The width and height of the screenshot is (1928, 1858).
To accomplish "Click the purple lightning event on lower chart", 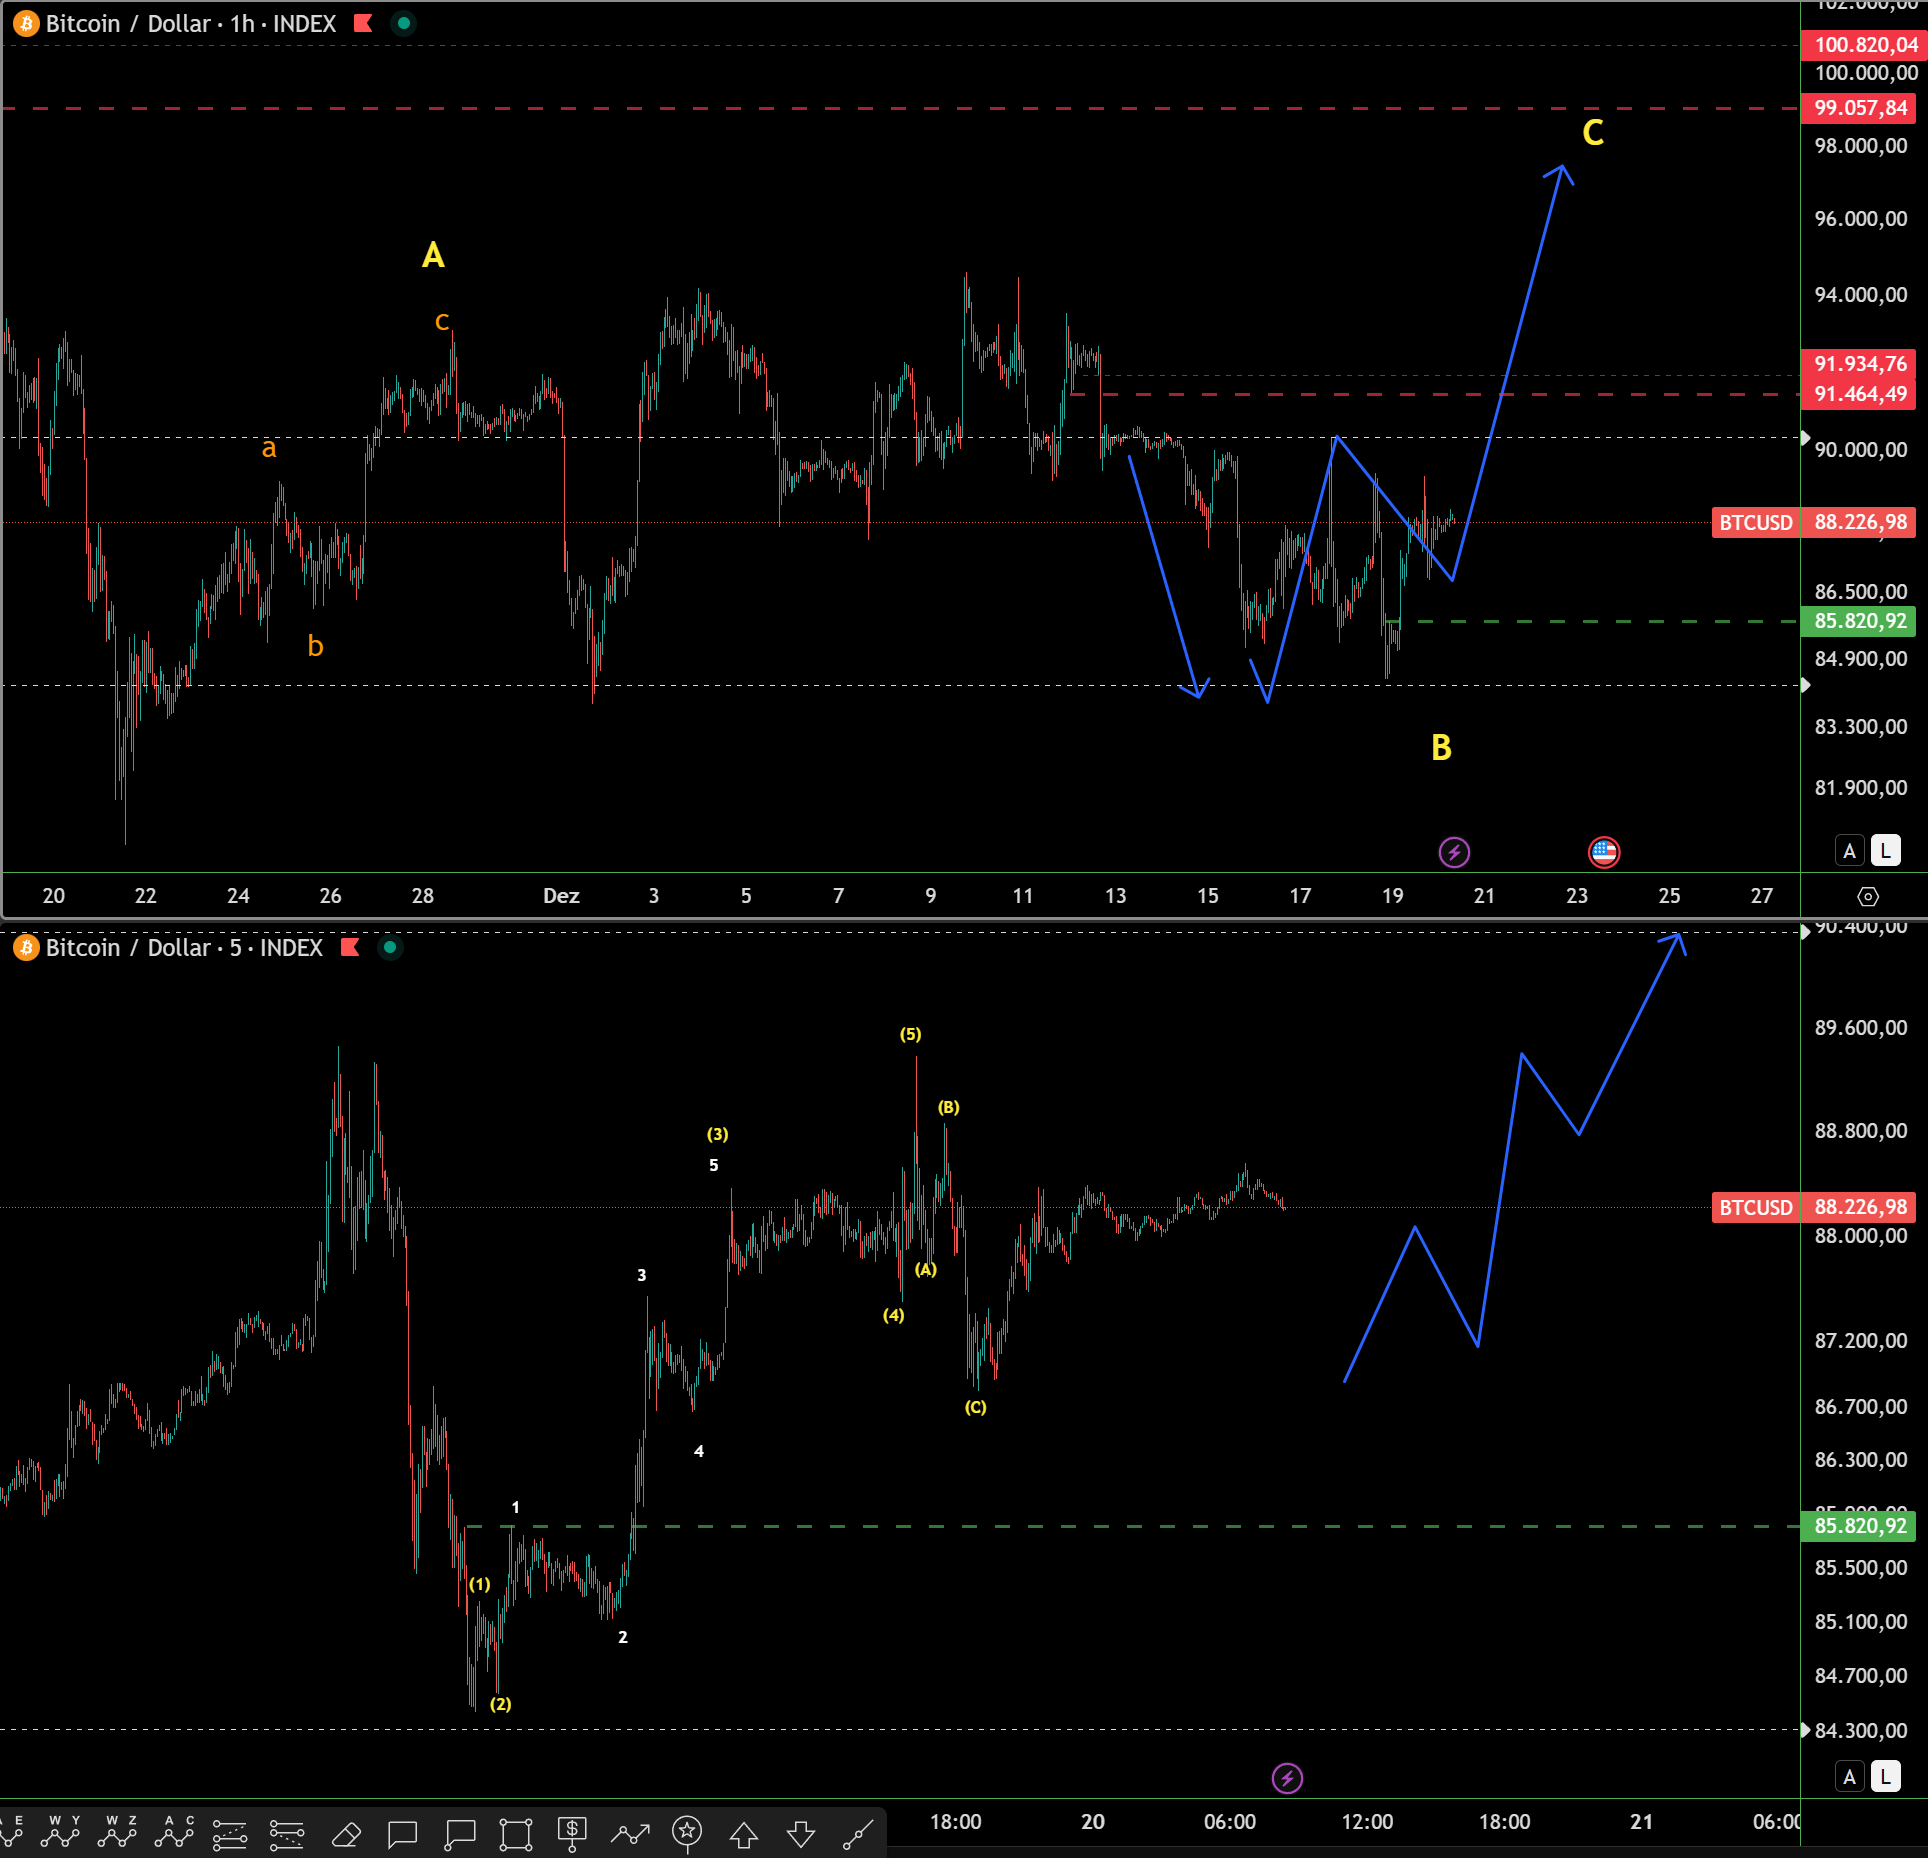I will 1287,1778.
